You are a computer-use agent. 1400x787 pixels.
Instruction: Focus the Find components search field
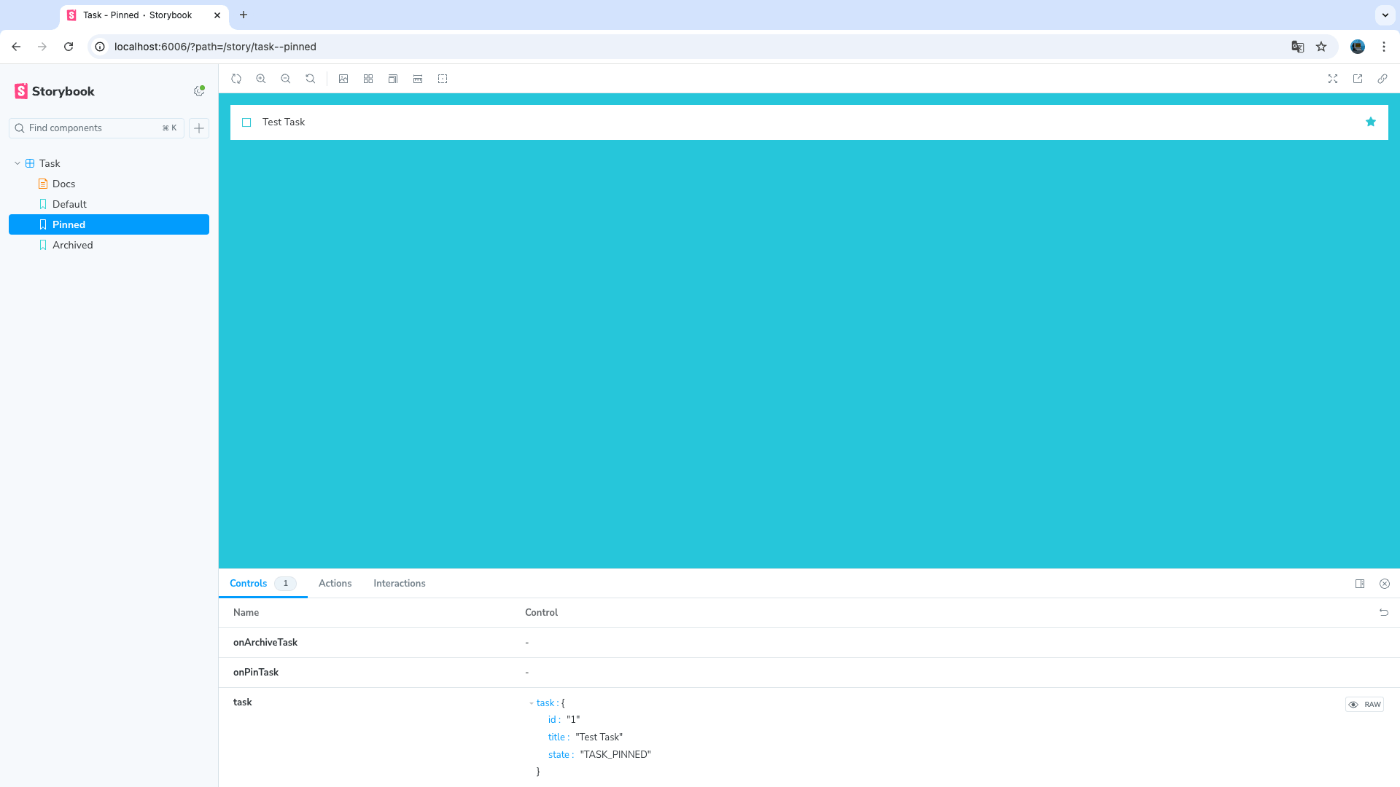[x=96, y=128]
